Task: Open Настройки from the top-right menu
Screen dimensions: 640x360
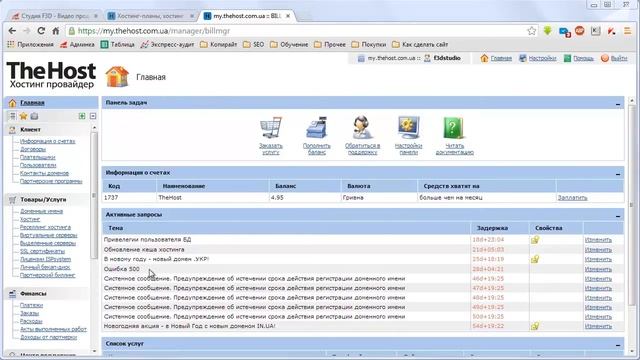Action: point(542,58)
